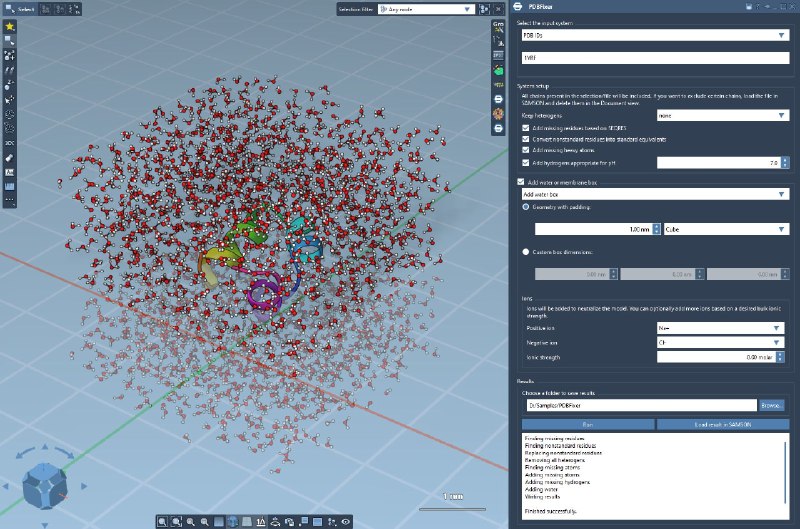Toggle Add missing heavy atoms checkbox

[x=526, y=150]
